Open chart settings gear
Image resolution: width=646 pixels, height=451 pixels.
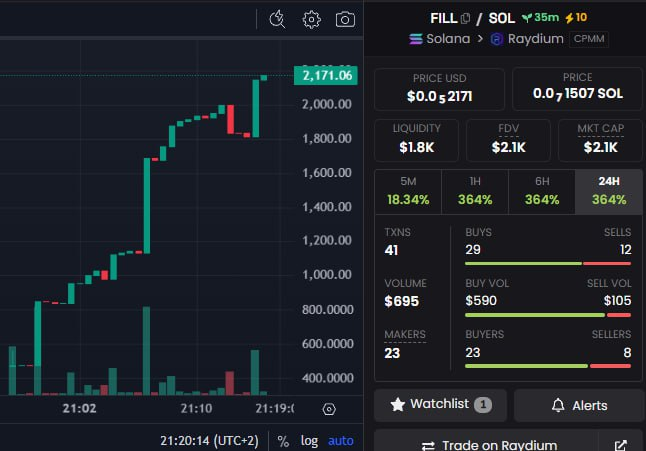[x=311, y=19]
